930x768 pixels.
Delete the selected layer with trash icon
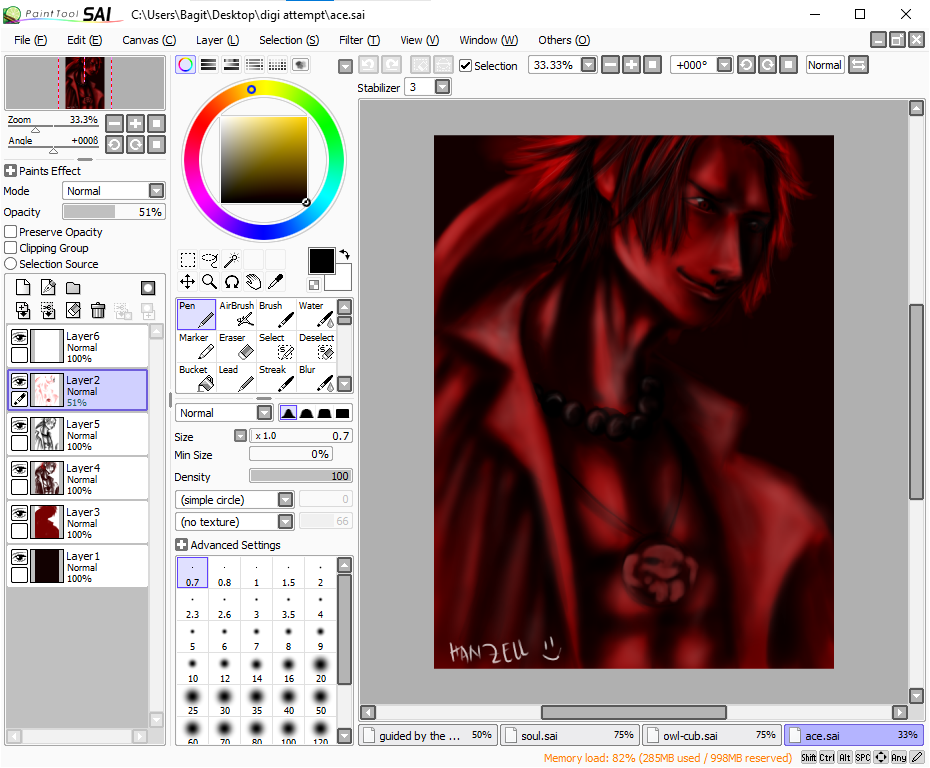pyautogui.click(x=98, y=310)
